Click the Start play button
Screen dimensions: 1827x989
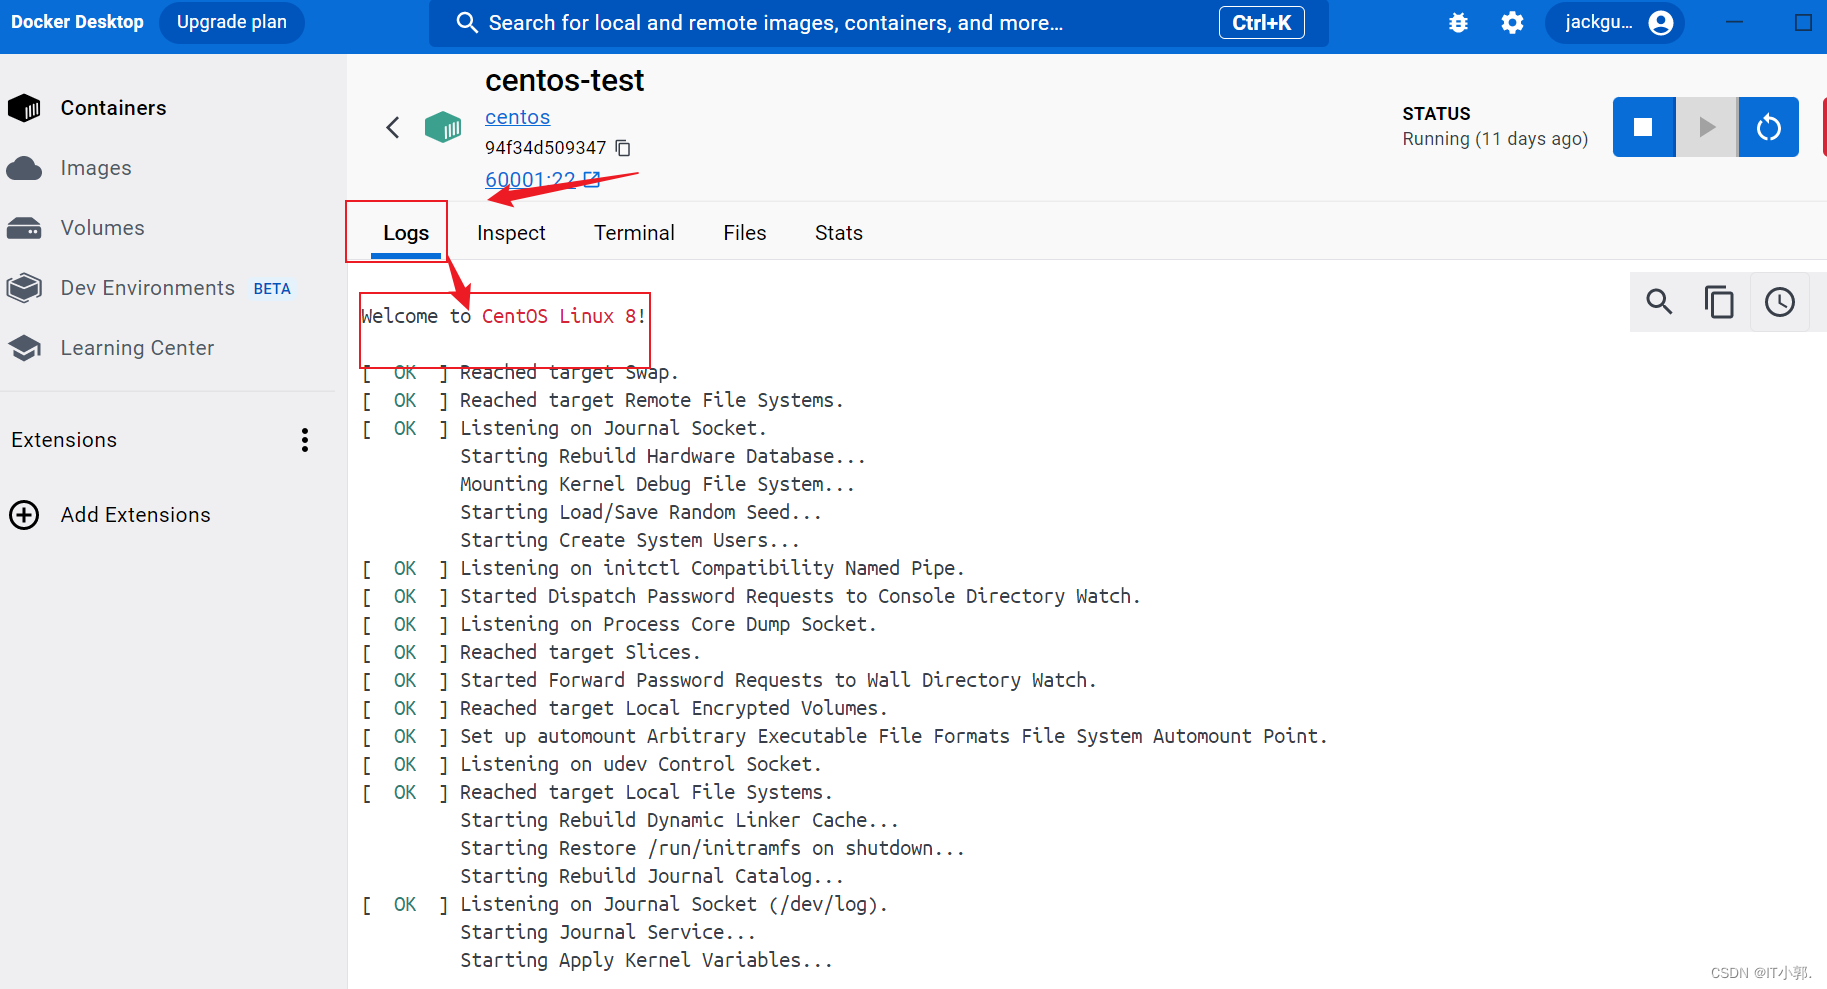coord(1706,127)
